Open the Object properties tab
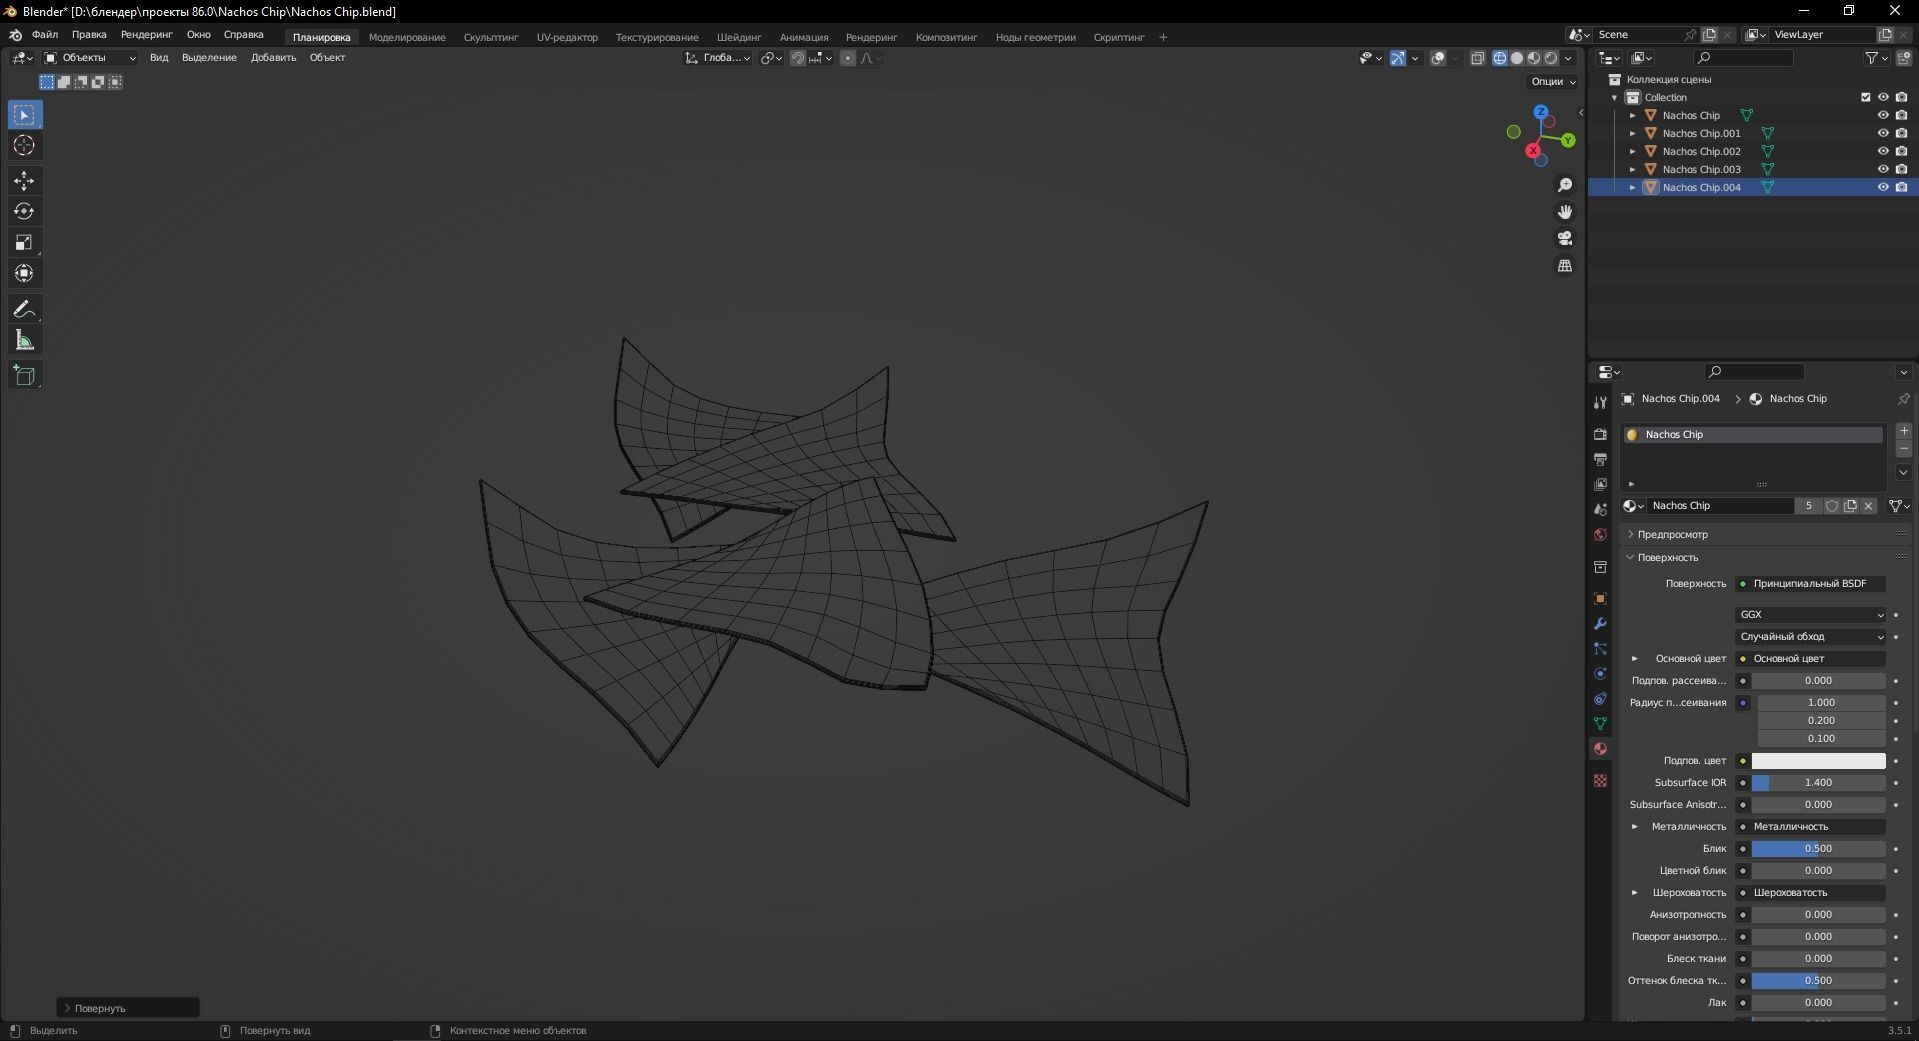Viewport: 1919px width, 1041px height. pos(1600,599)
